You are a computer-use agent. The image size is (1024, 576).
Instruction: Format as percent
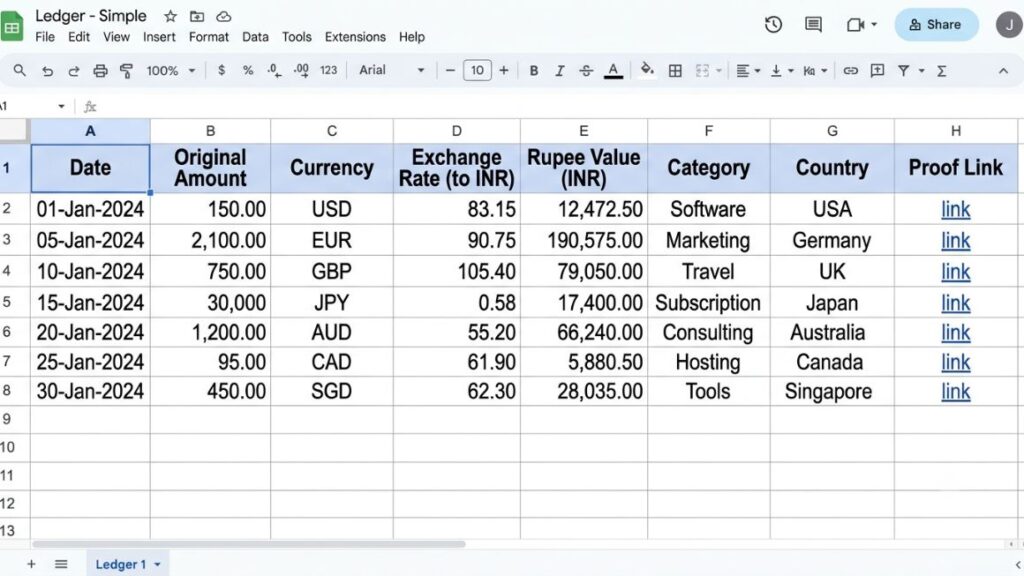click(x=248, y=70)
